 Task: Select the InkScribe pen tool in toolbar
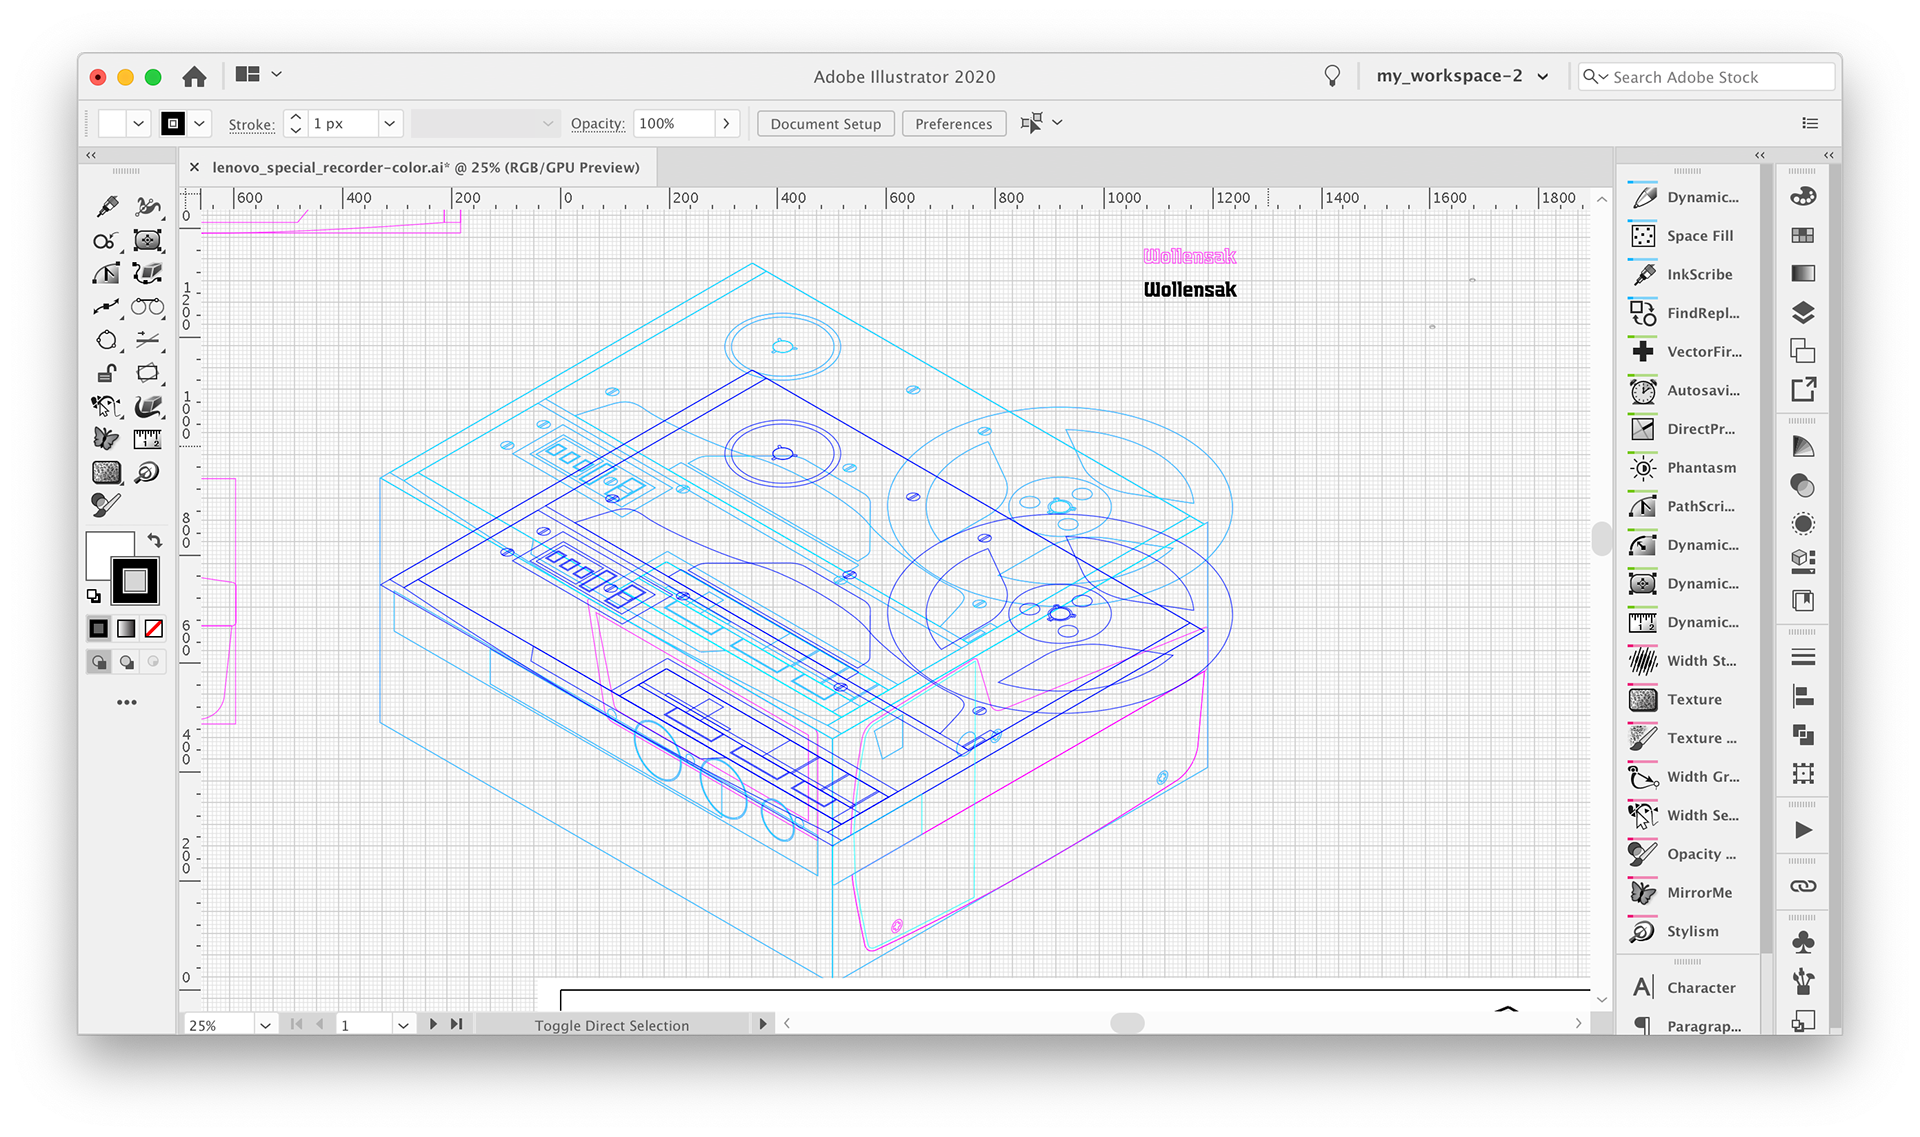coord(107,207)
